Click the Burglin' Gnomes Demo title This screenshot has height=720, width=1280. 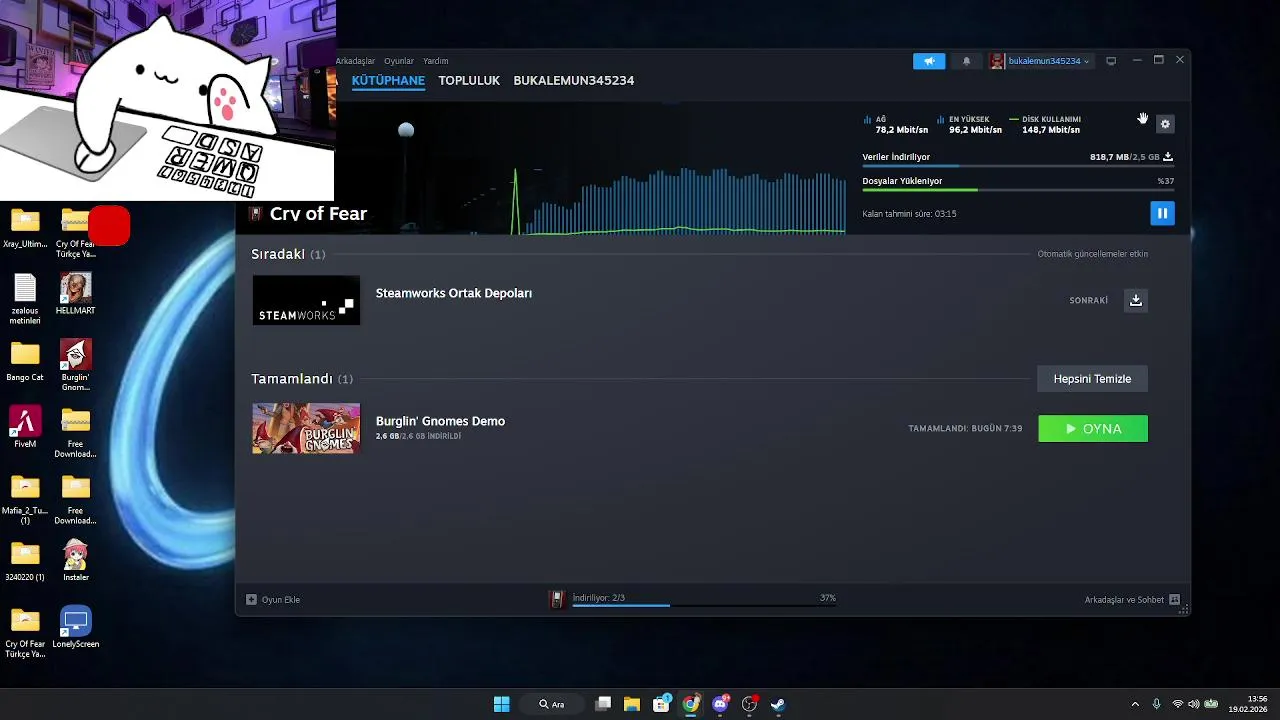440,421
